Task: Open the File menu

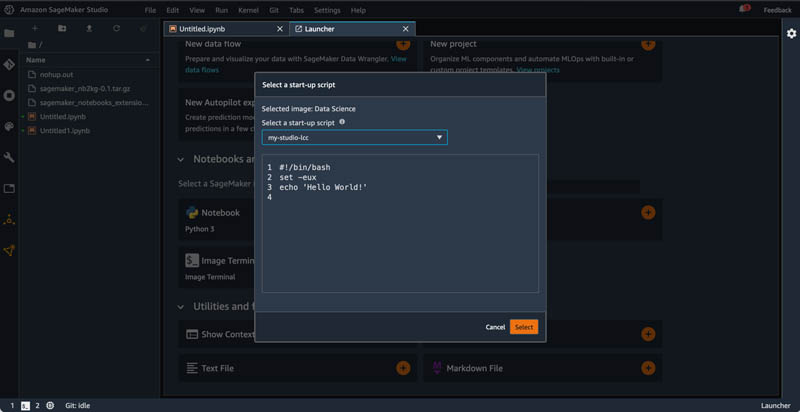Action: click(x=150, y=10)
